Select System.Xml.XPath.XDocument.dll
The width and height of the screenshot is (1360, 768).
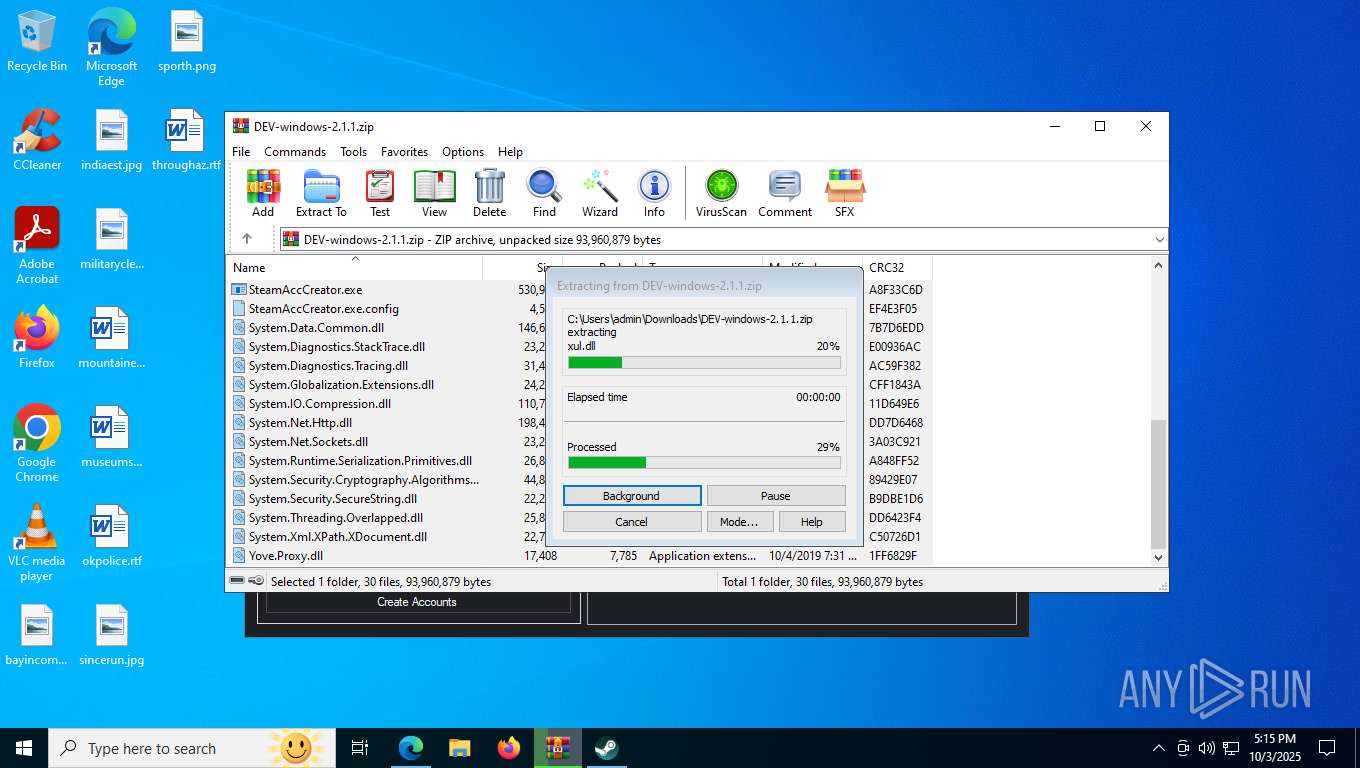coord(338,537)
